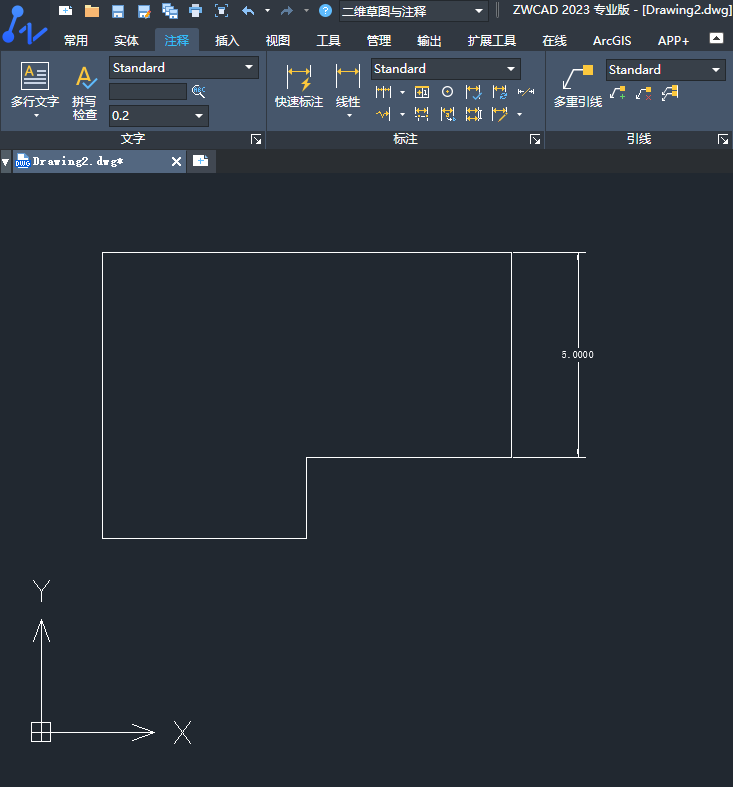The height and width of the screenshot is (787, 733).
Task: Open the 引线 panel dialog launcher
Action: click(723, 140)
